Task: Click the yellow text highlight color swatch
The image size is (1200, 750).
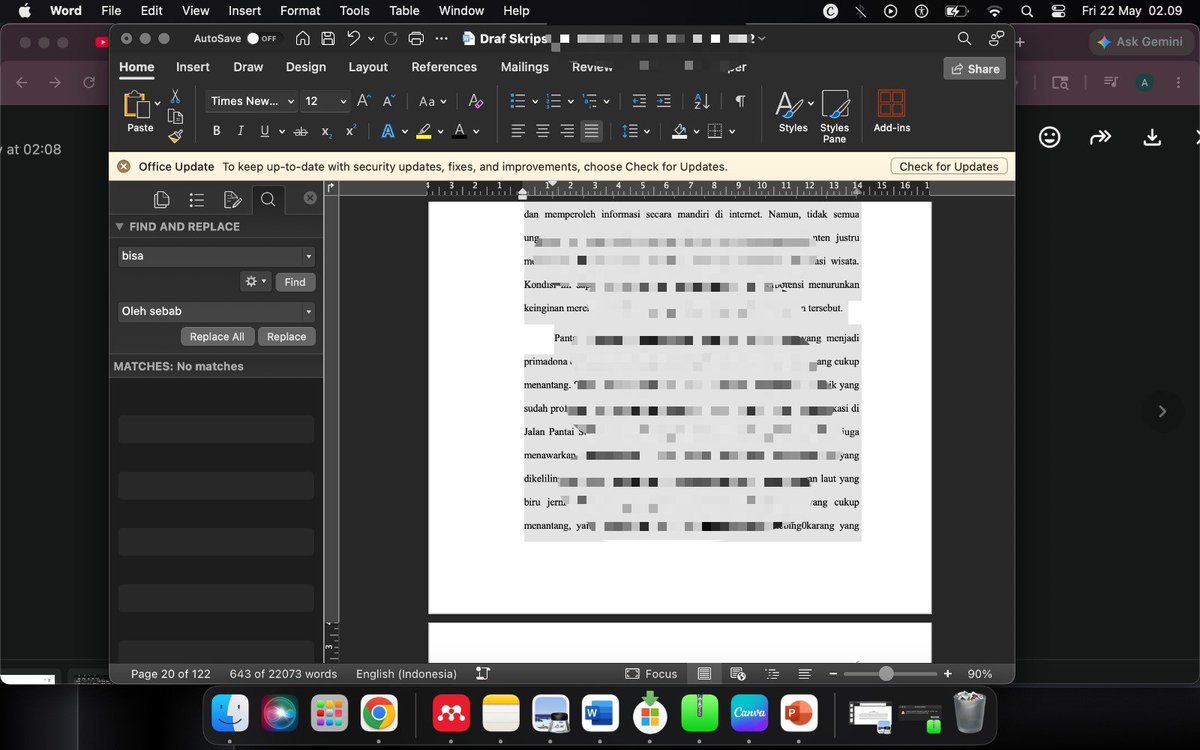Action: pyautogui.click(x=424, y=131)
